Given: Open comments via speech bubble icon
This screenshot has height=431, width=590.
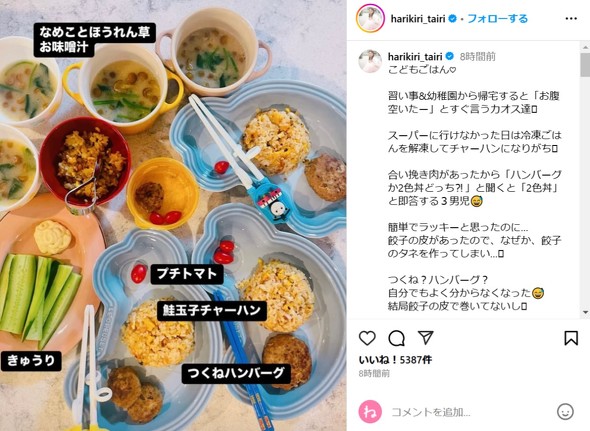Looking at the screenshot, I should point(396,338).
